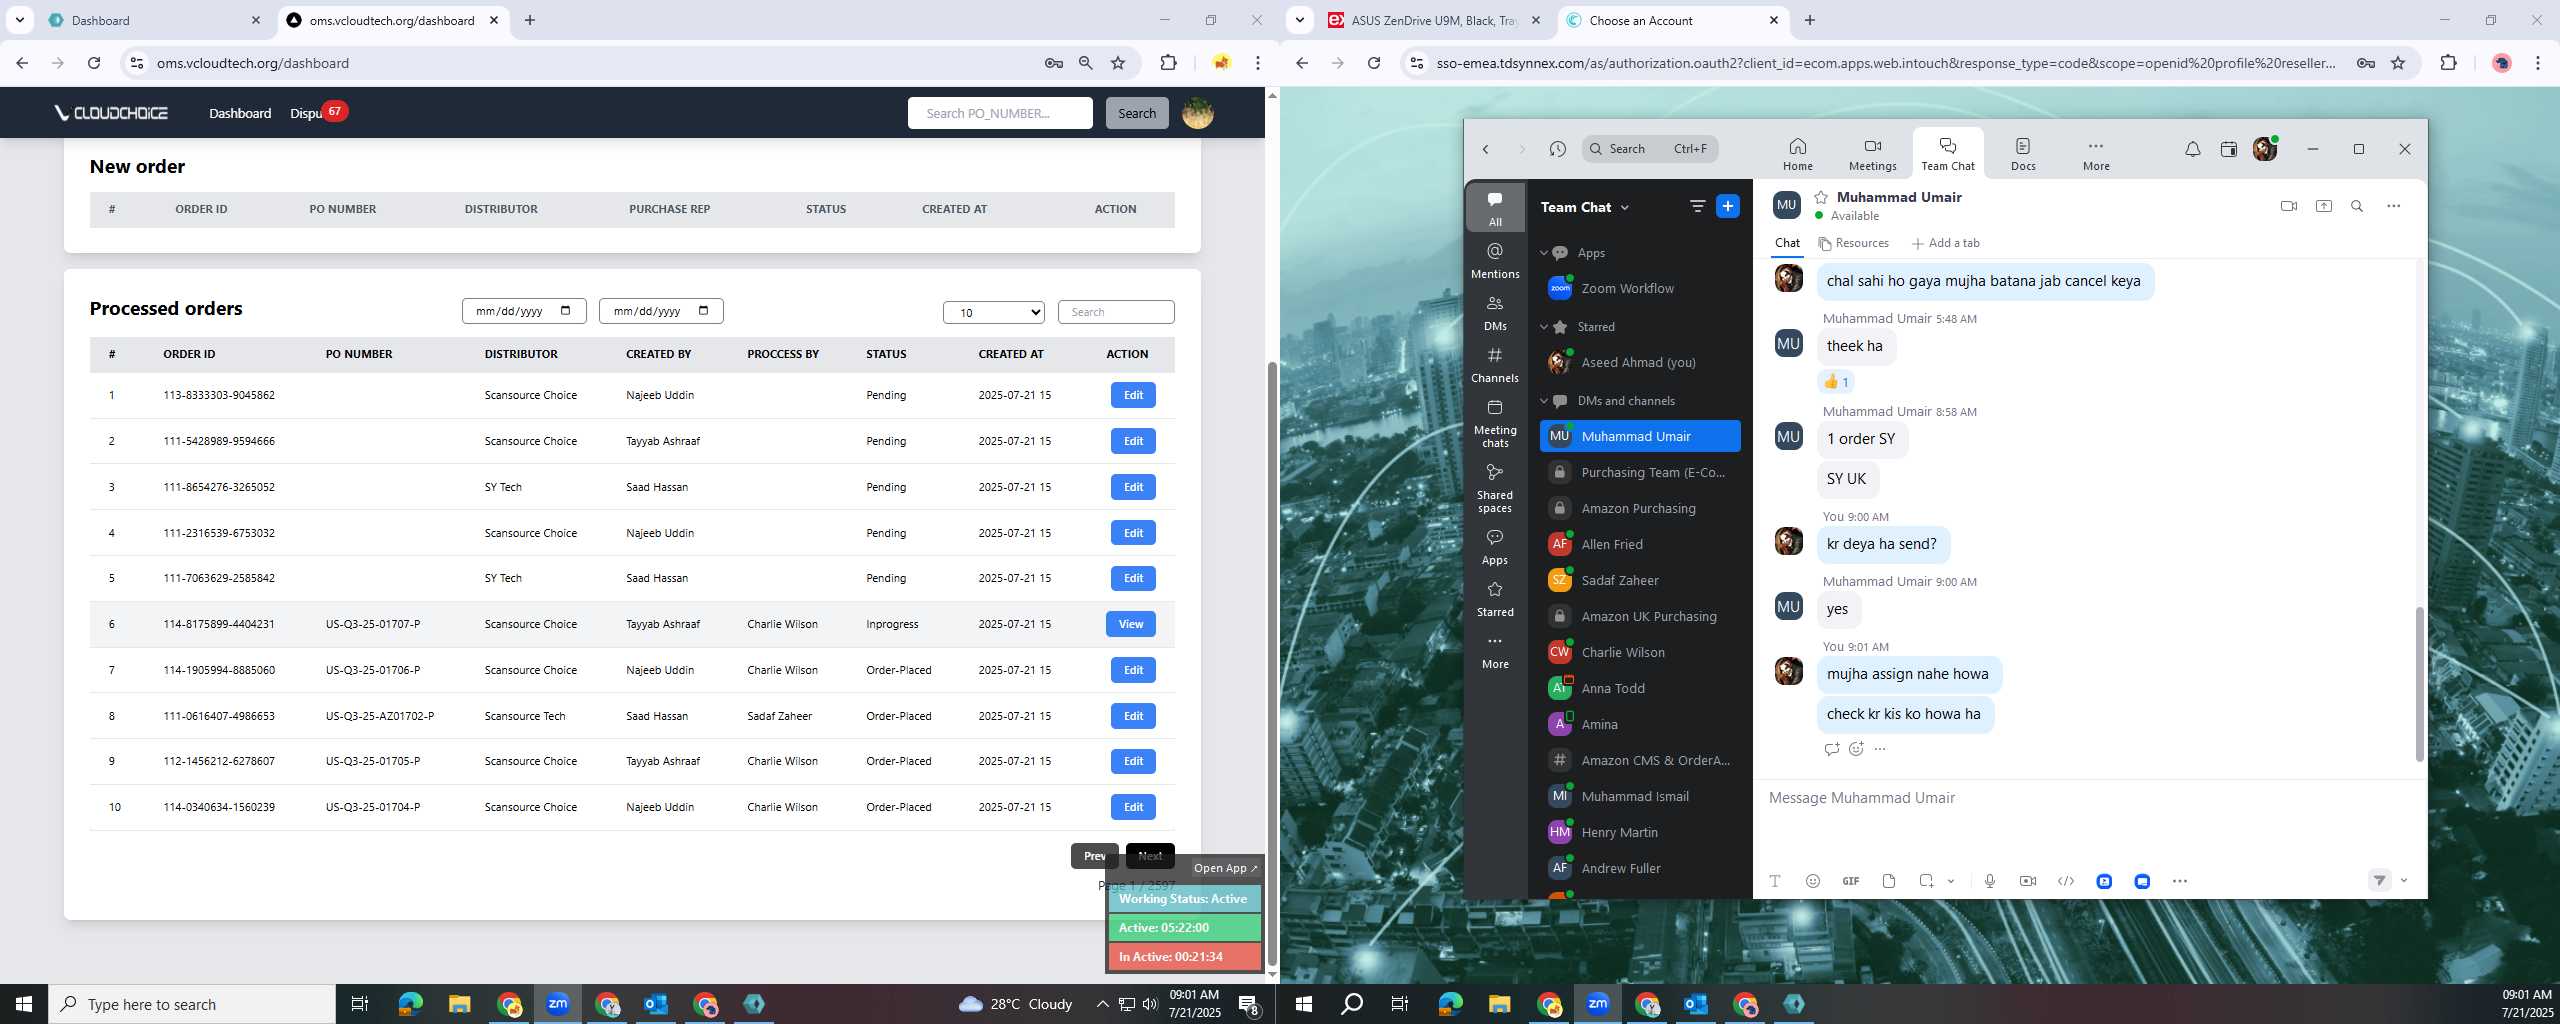Open Charlie Wilson chat in list
The height and width of the screenshot is (1024, 2560).
[x=1640, y=652]
